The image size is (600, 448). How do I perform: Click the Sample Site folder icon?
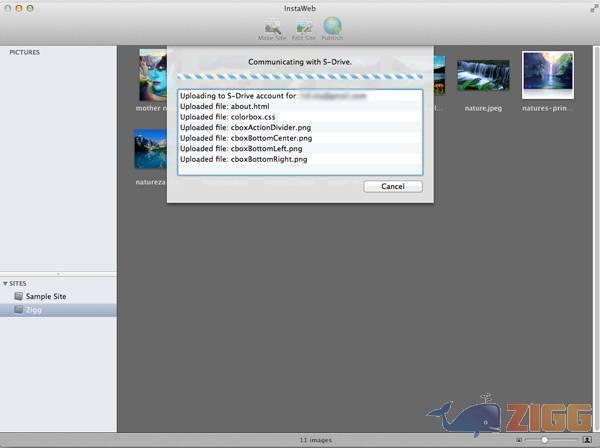pos(18,296)
